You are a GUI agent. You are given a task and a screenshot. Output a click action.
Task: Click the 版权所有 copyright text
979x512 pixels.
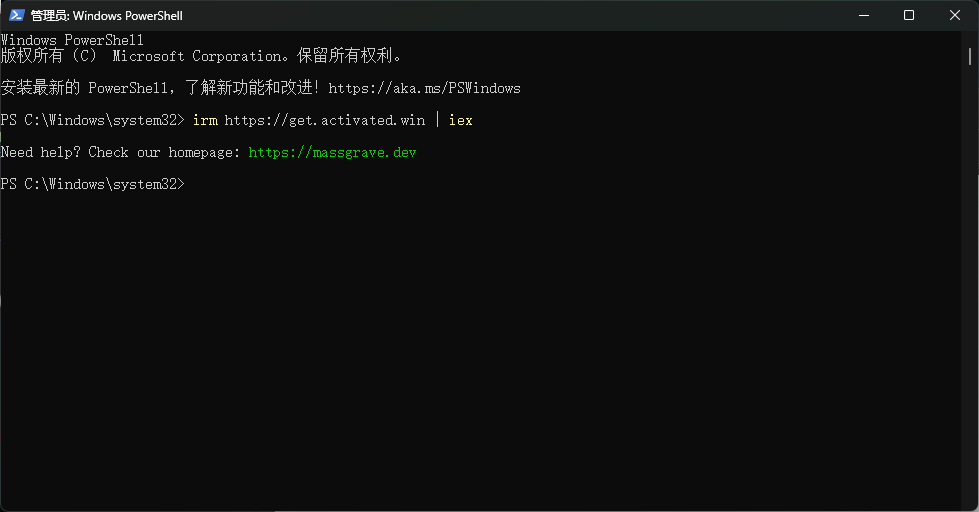(32, 56)
